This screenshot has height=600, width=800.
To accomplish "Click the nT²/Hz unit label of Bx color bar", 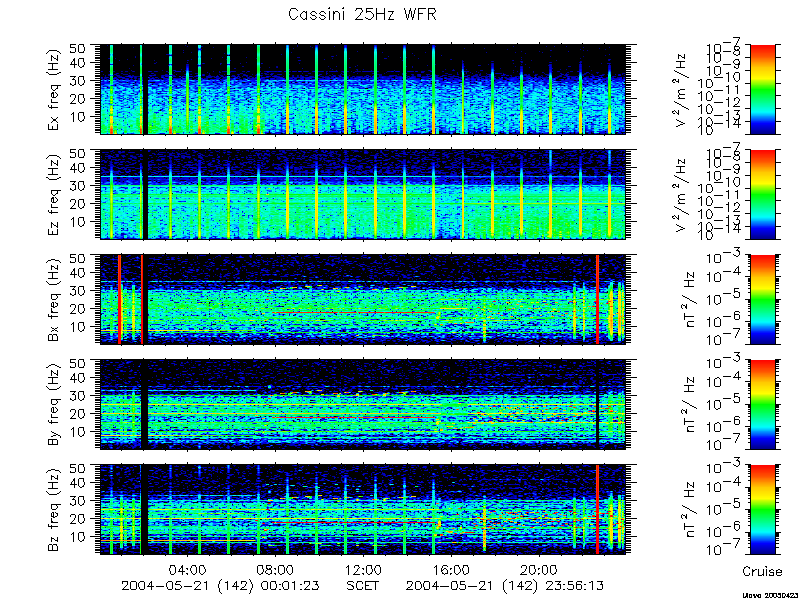I will pyautogui.click(x=692, y=300).
